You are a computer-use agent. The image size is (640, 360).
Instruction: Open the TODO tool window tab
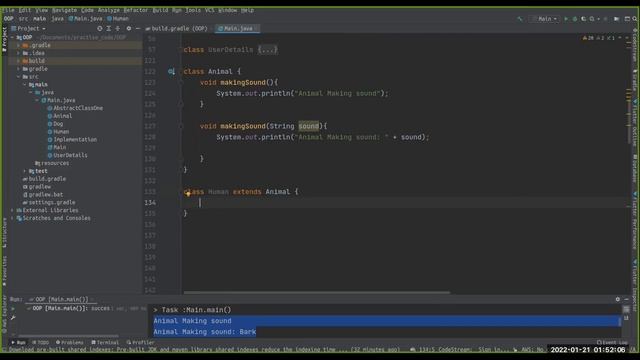click(x=40, y=342)
